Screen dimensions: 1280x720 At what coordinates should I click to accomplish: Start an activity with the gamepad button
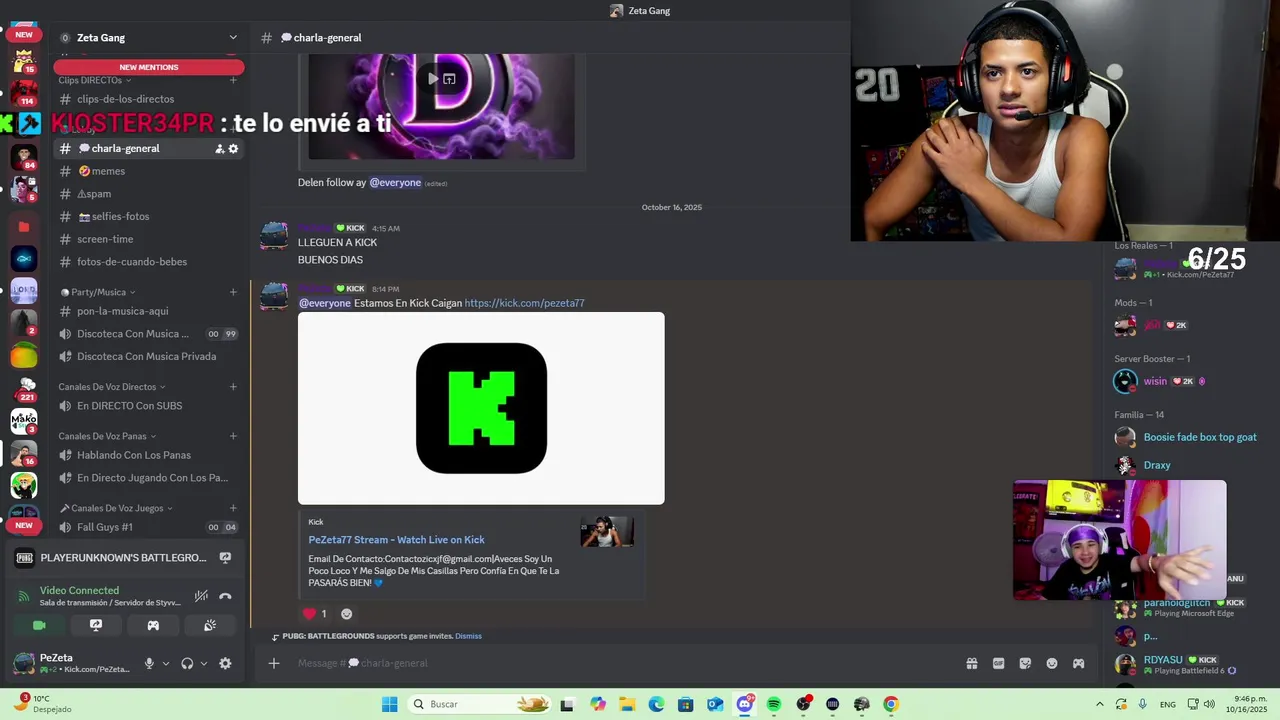153,625
